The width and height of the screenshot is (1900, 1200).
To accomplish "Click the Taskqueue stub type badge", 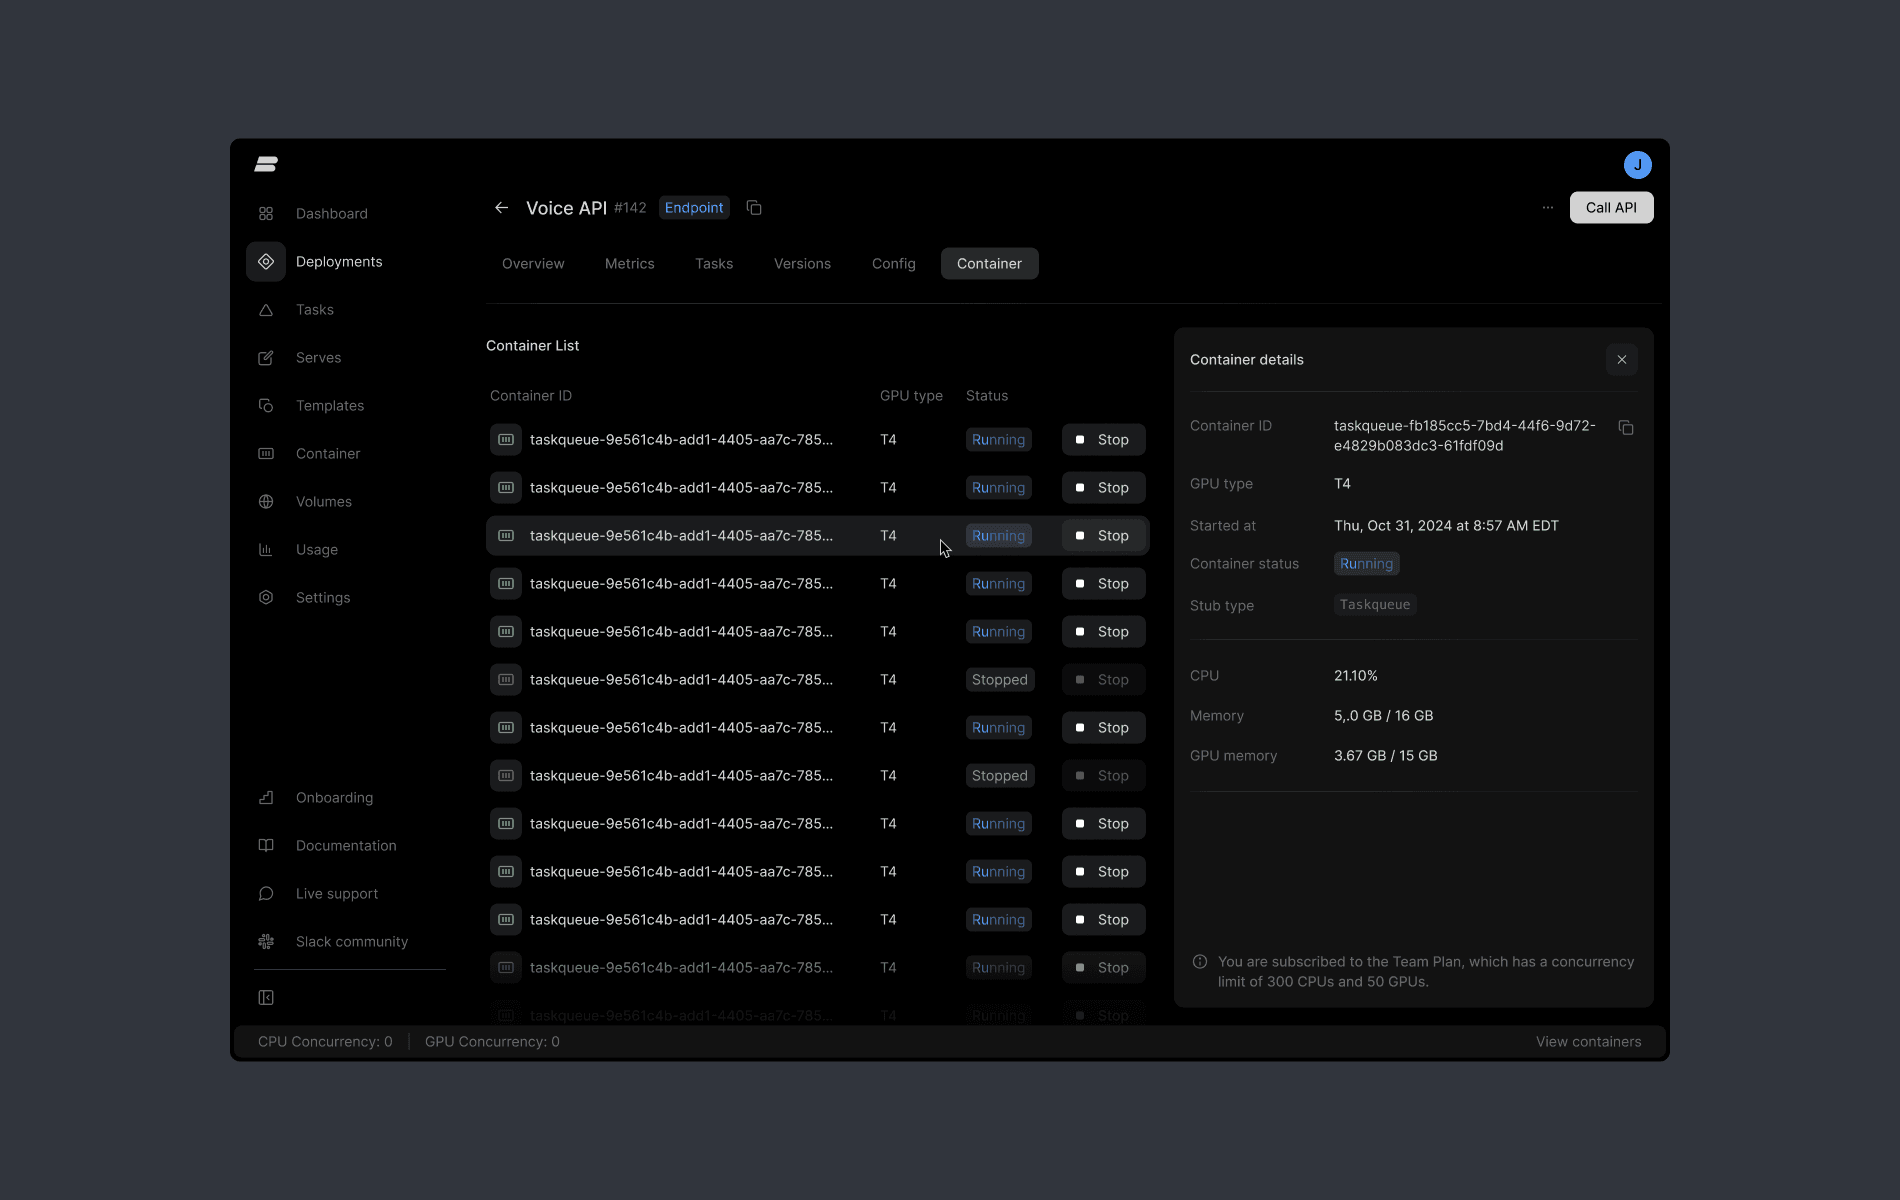I will 1375,605.
